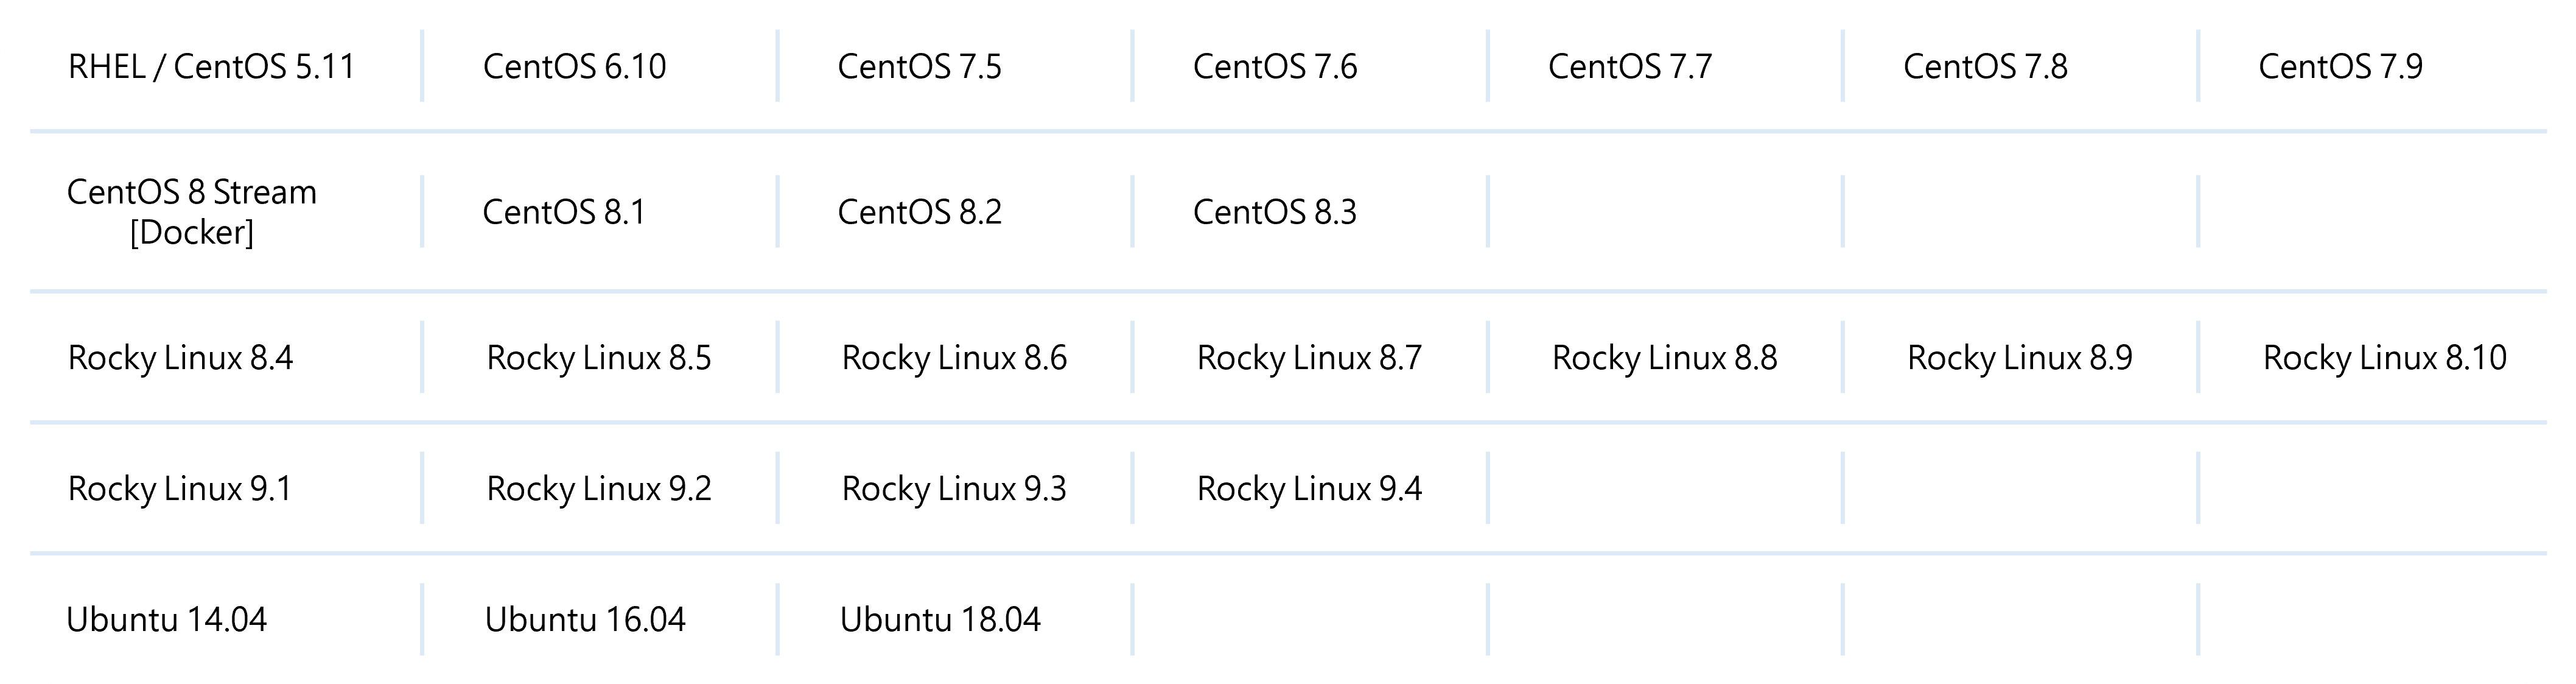The height and width of the screenshot is (684, 2576).
Task: Select CentOS 8 Stream [Docker] entry
Action: (x=192, y=212)
